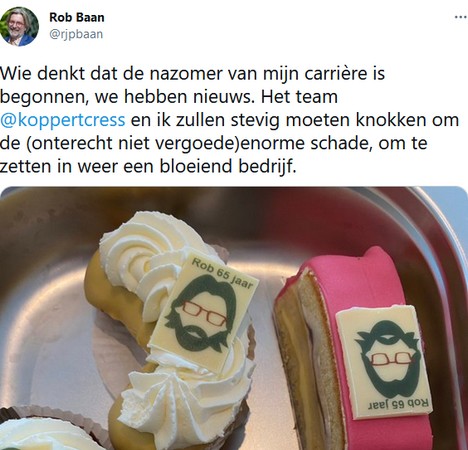Open Rob Baan's profile avatar picture
This screenshot has width=468, height=450.
pos(19,26)
